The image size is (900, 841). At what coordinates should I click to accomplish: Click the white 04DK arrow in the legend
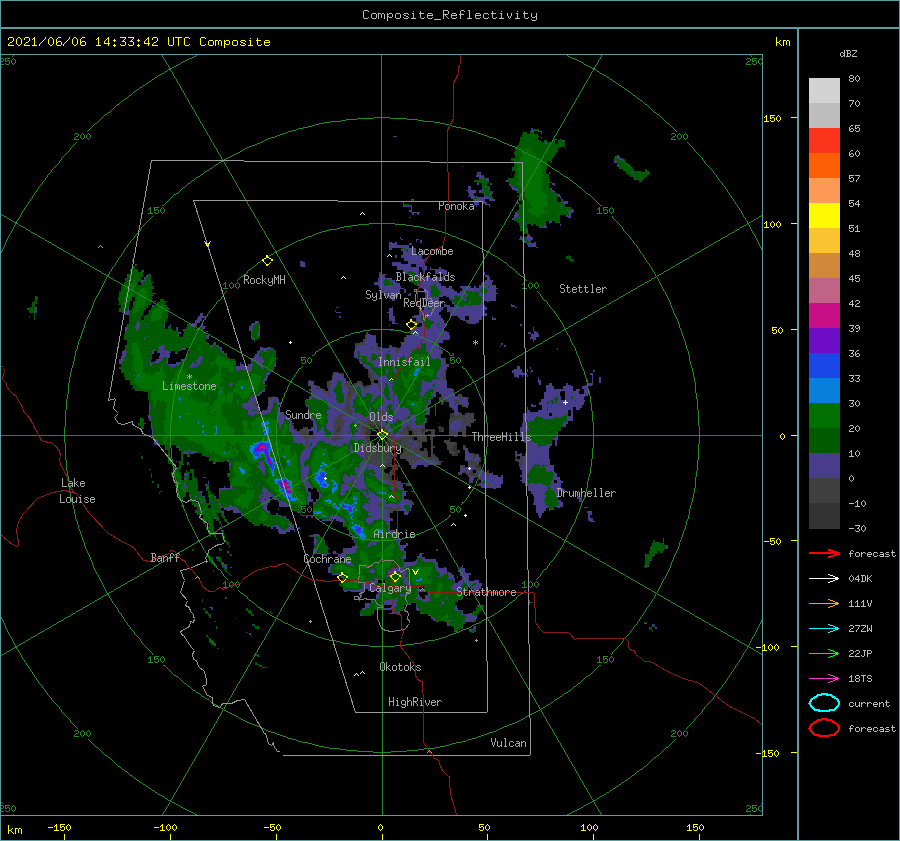pos(824,579)
